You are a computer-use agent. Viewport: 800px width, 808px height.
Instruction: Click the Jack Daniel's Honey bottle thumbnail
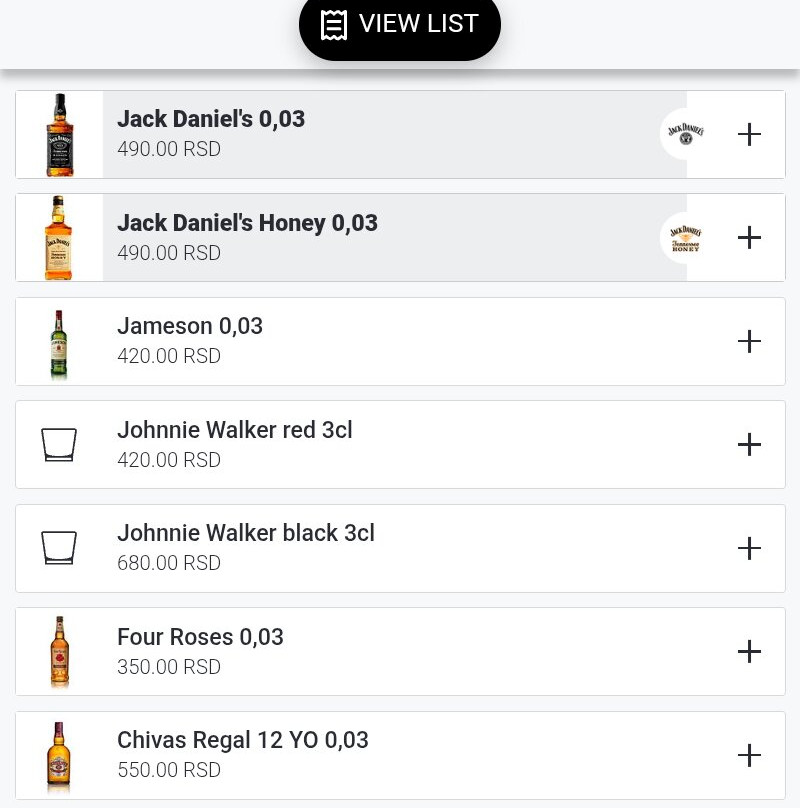[59, 238]
